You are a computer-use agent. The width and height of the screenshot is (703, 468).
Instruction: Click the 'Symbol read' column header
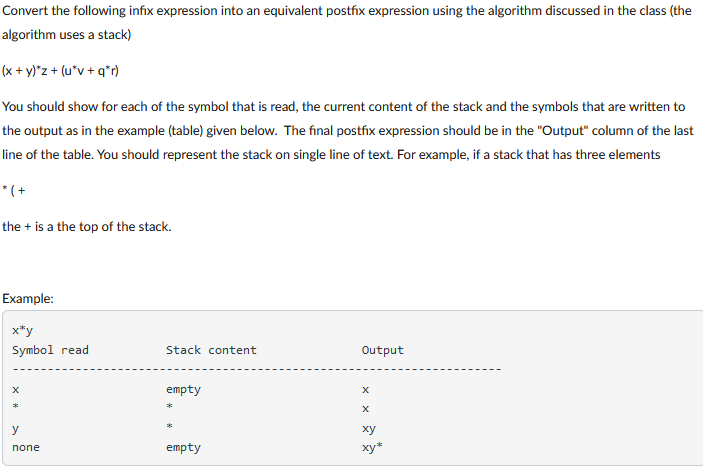[50, 350]
